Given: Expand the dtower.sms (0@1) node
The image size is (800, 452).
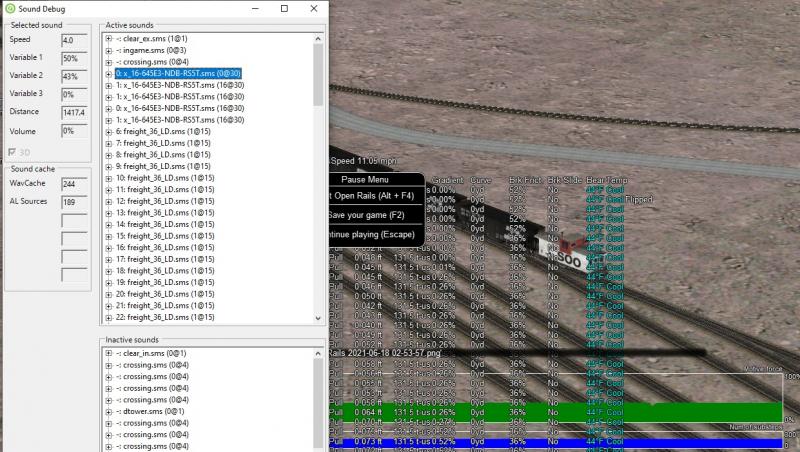Looking at the screenshot, I should [x=109, y=412].
